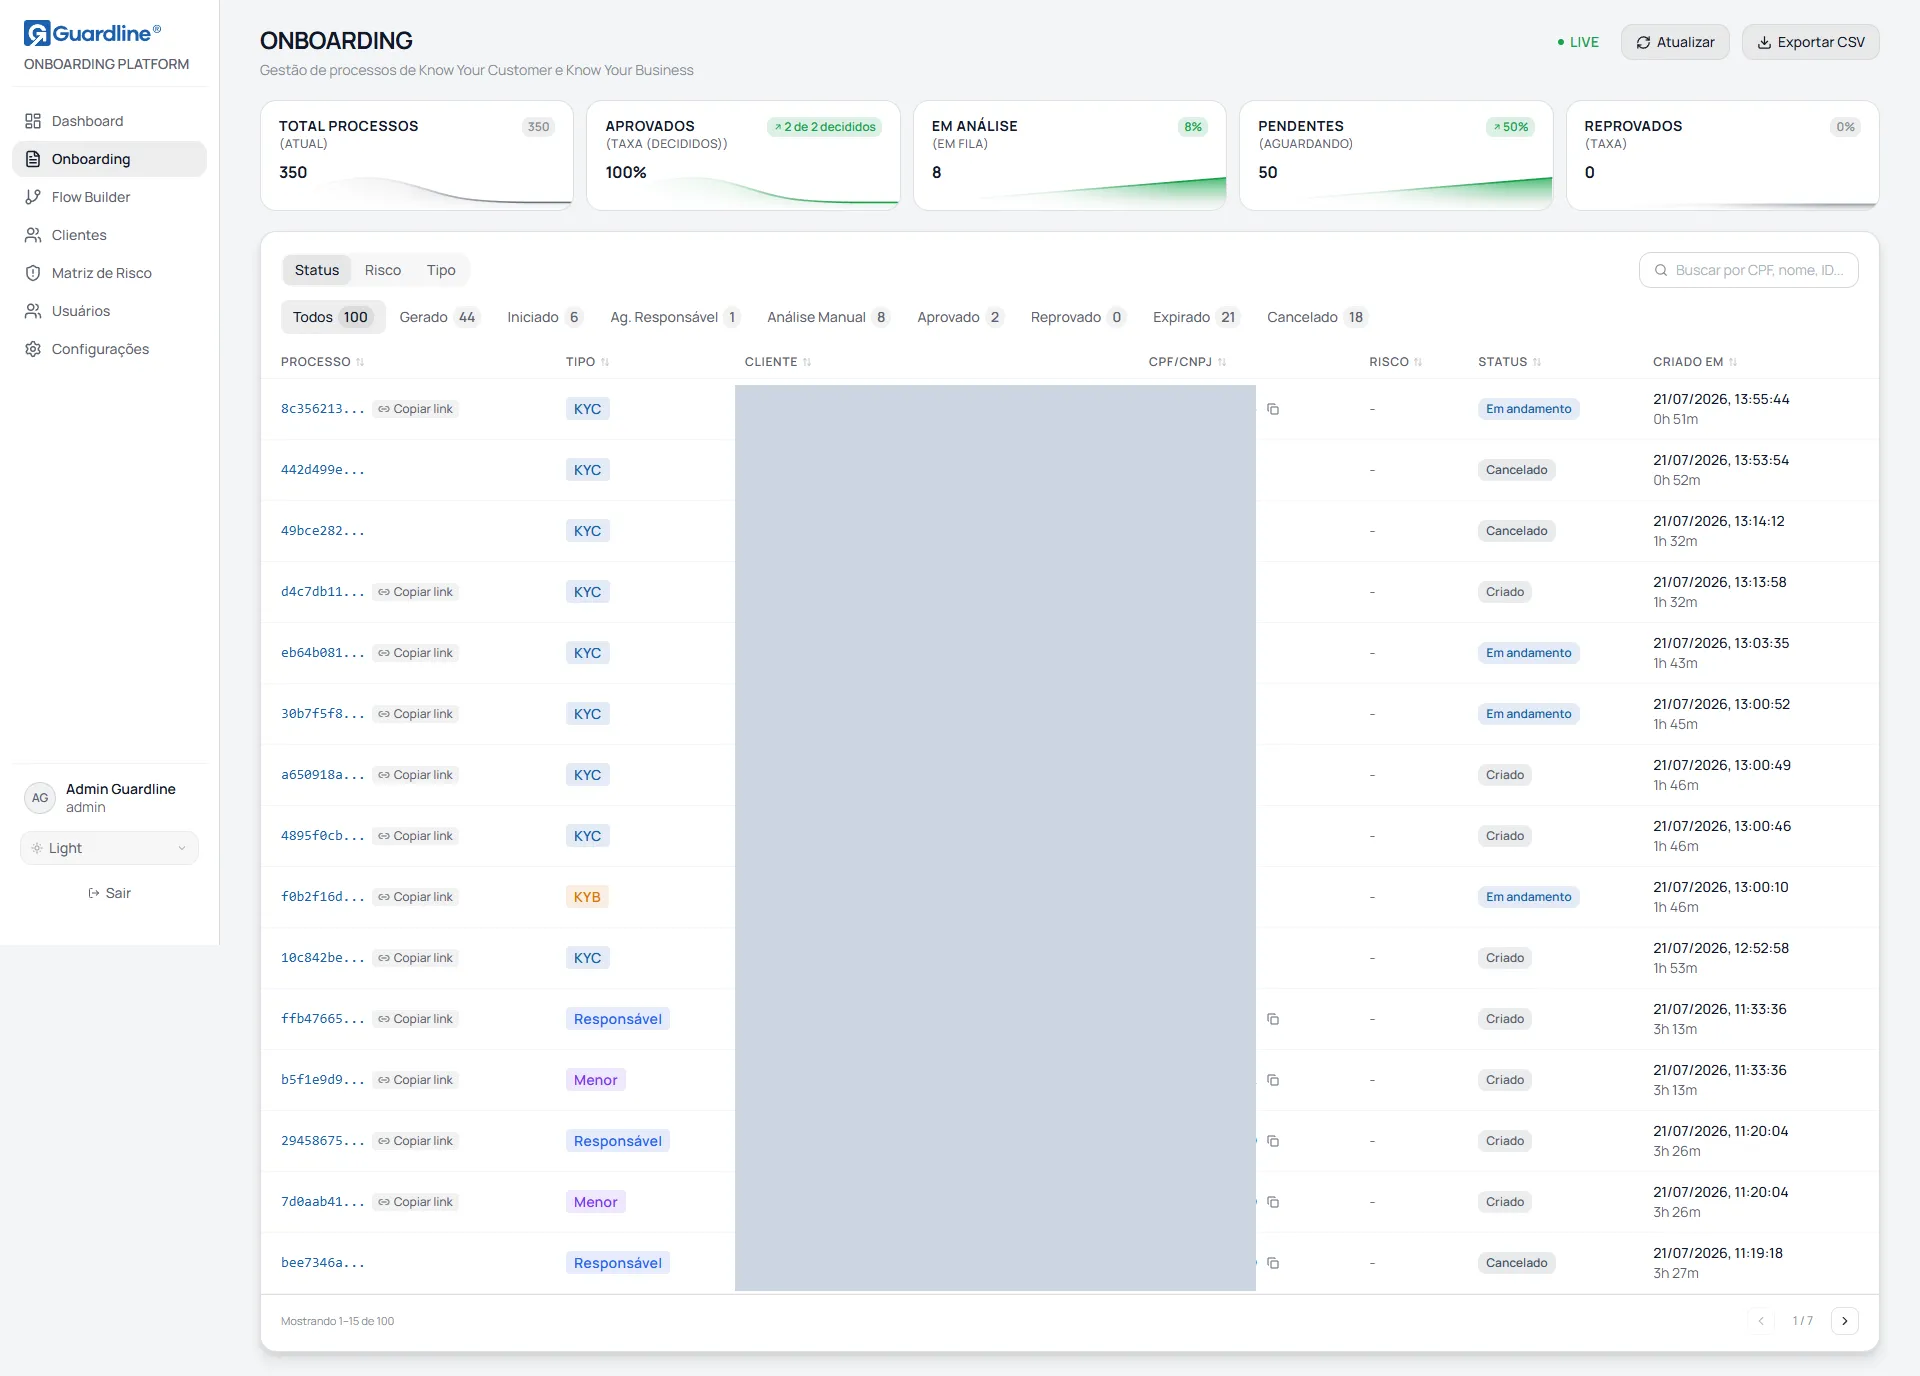This screenshot has height=1376, width=1920.
Task: Sort by the CRIADO EM column
Action: (1695, 362)
